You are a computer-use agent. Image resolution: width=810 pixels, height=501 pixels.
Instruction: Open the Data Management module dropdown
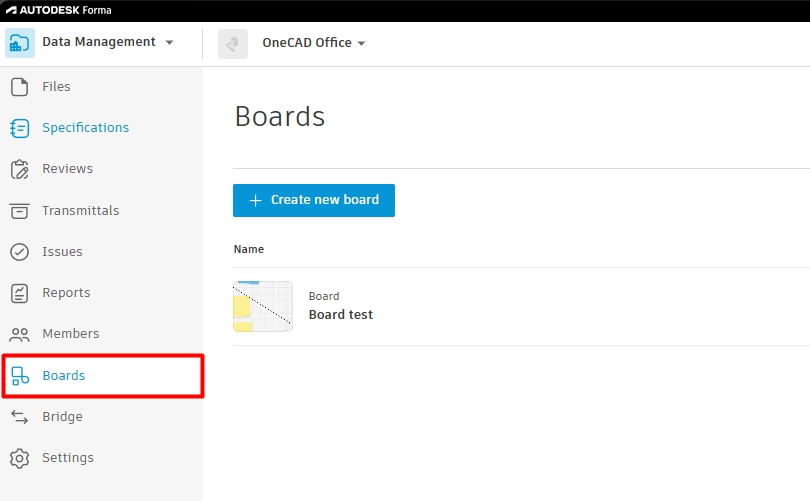169,42
